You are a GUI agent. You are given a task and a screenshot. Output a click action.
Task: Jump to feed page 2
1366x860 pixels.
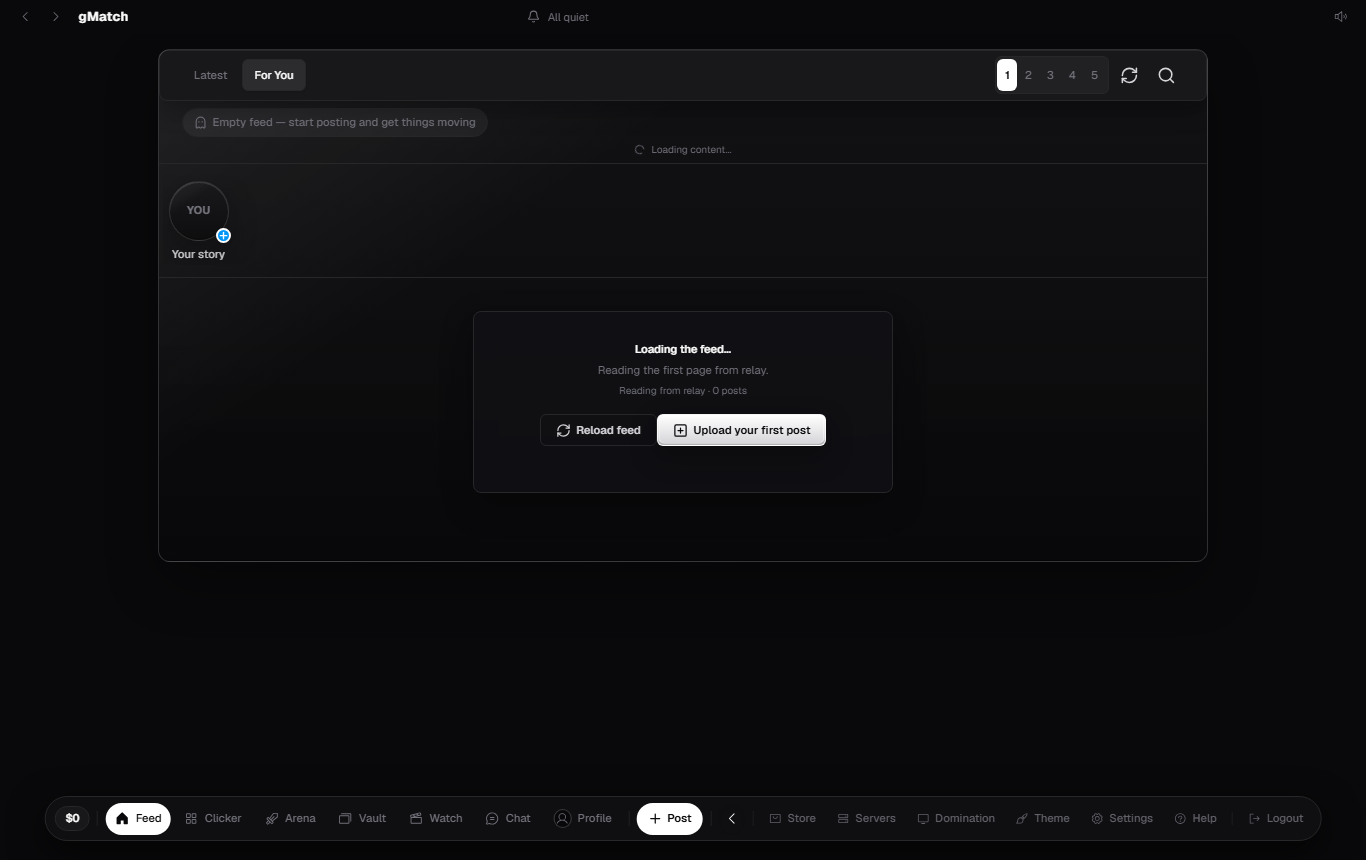[1028, 75]
